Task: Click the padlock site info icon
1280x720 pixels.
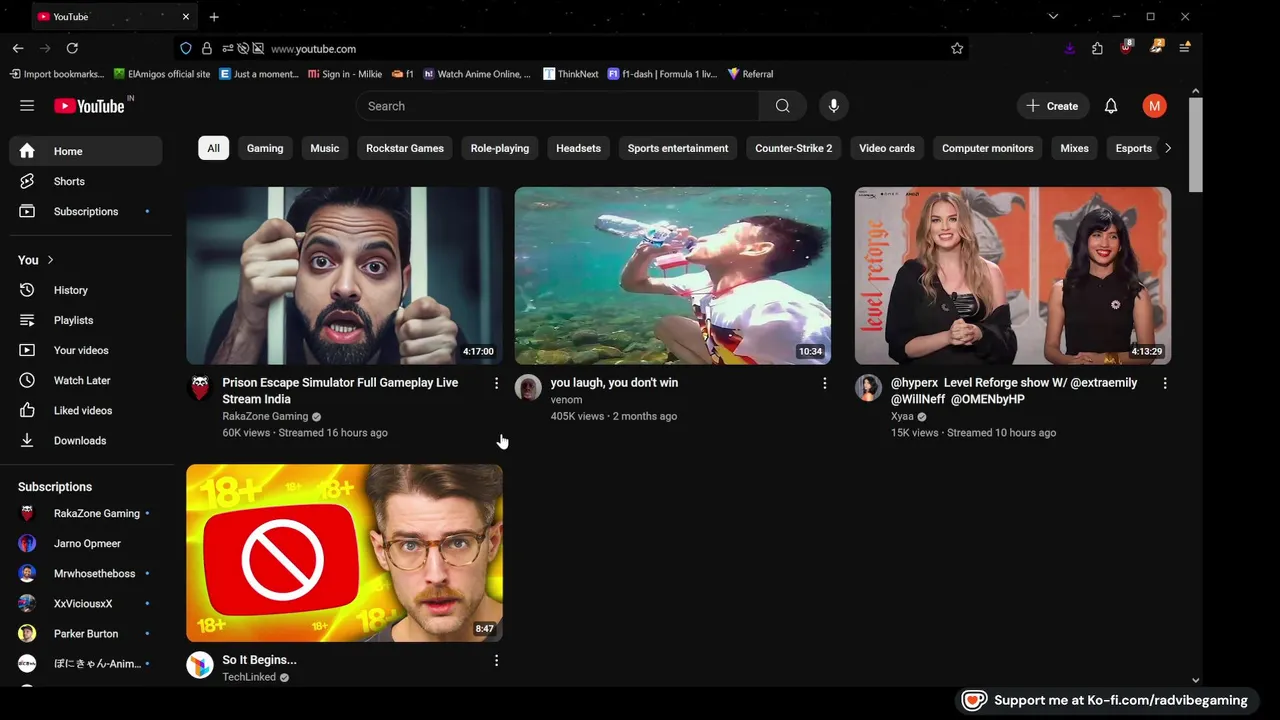Action: 207,48
